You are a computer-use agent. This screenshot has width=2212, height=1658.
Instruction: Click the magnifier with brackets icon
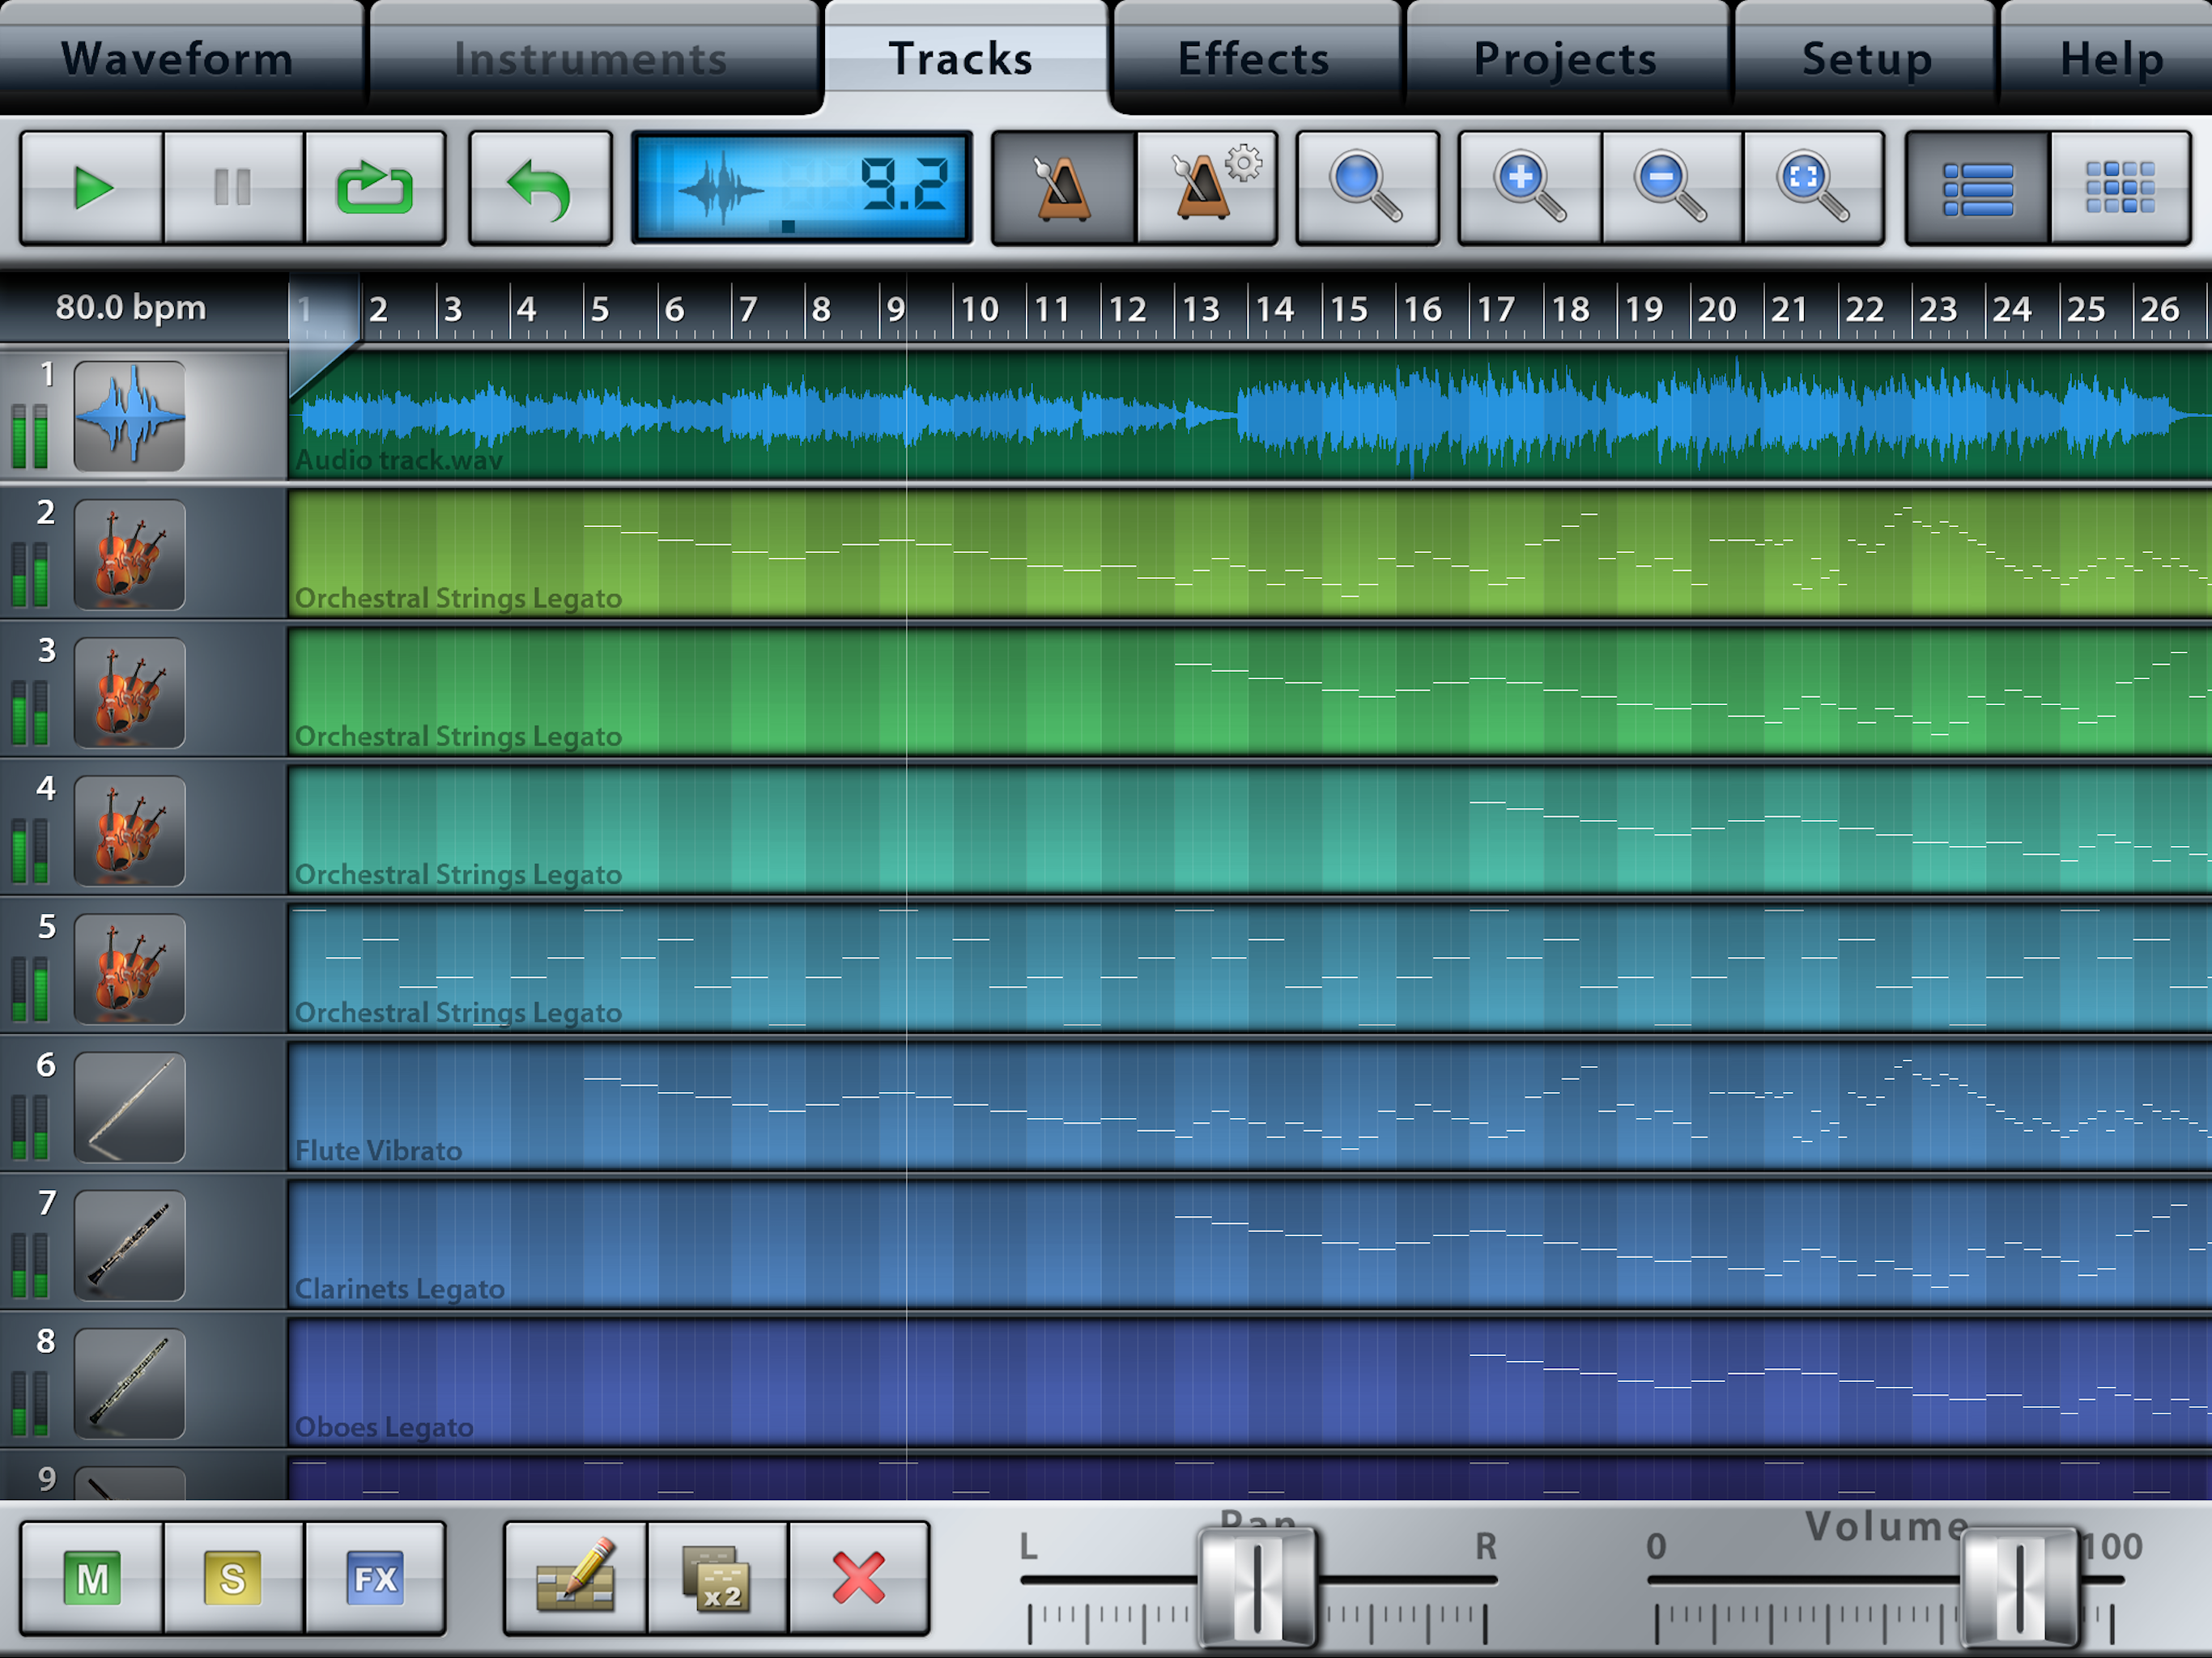[x=1813, y=188]
